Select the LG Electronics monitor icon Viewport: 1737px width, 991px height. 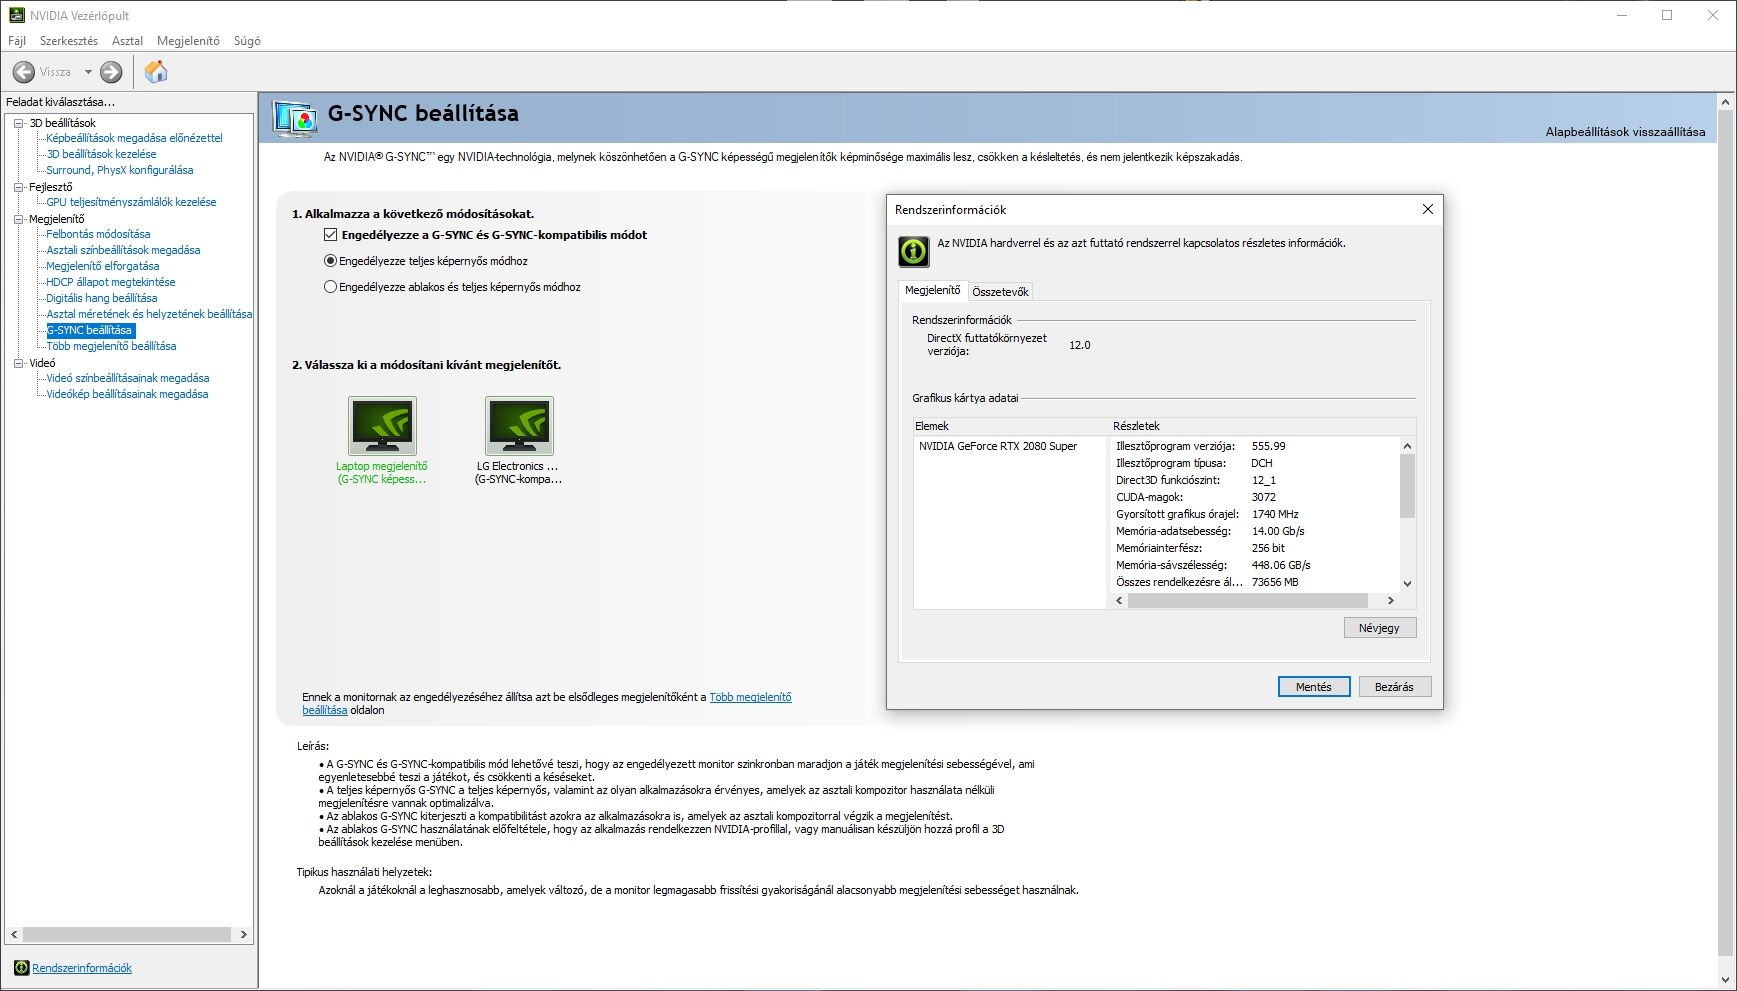519,426
